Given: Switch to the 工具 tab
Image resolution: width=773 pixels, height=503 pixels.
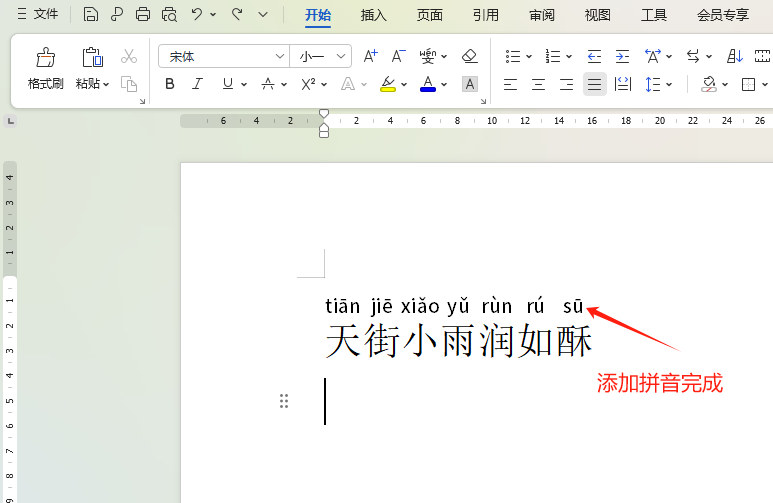Looking at the screenshot, I should pos(654,15).
